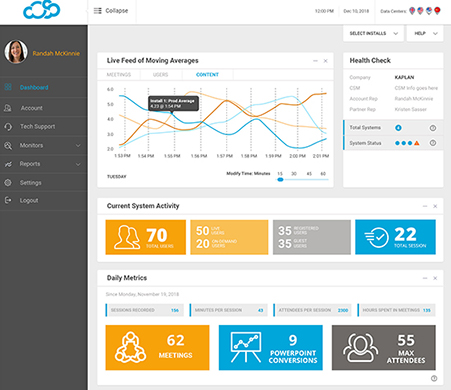Click the Reports chart icon

click(x=8, y=164)
